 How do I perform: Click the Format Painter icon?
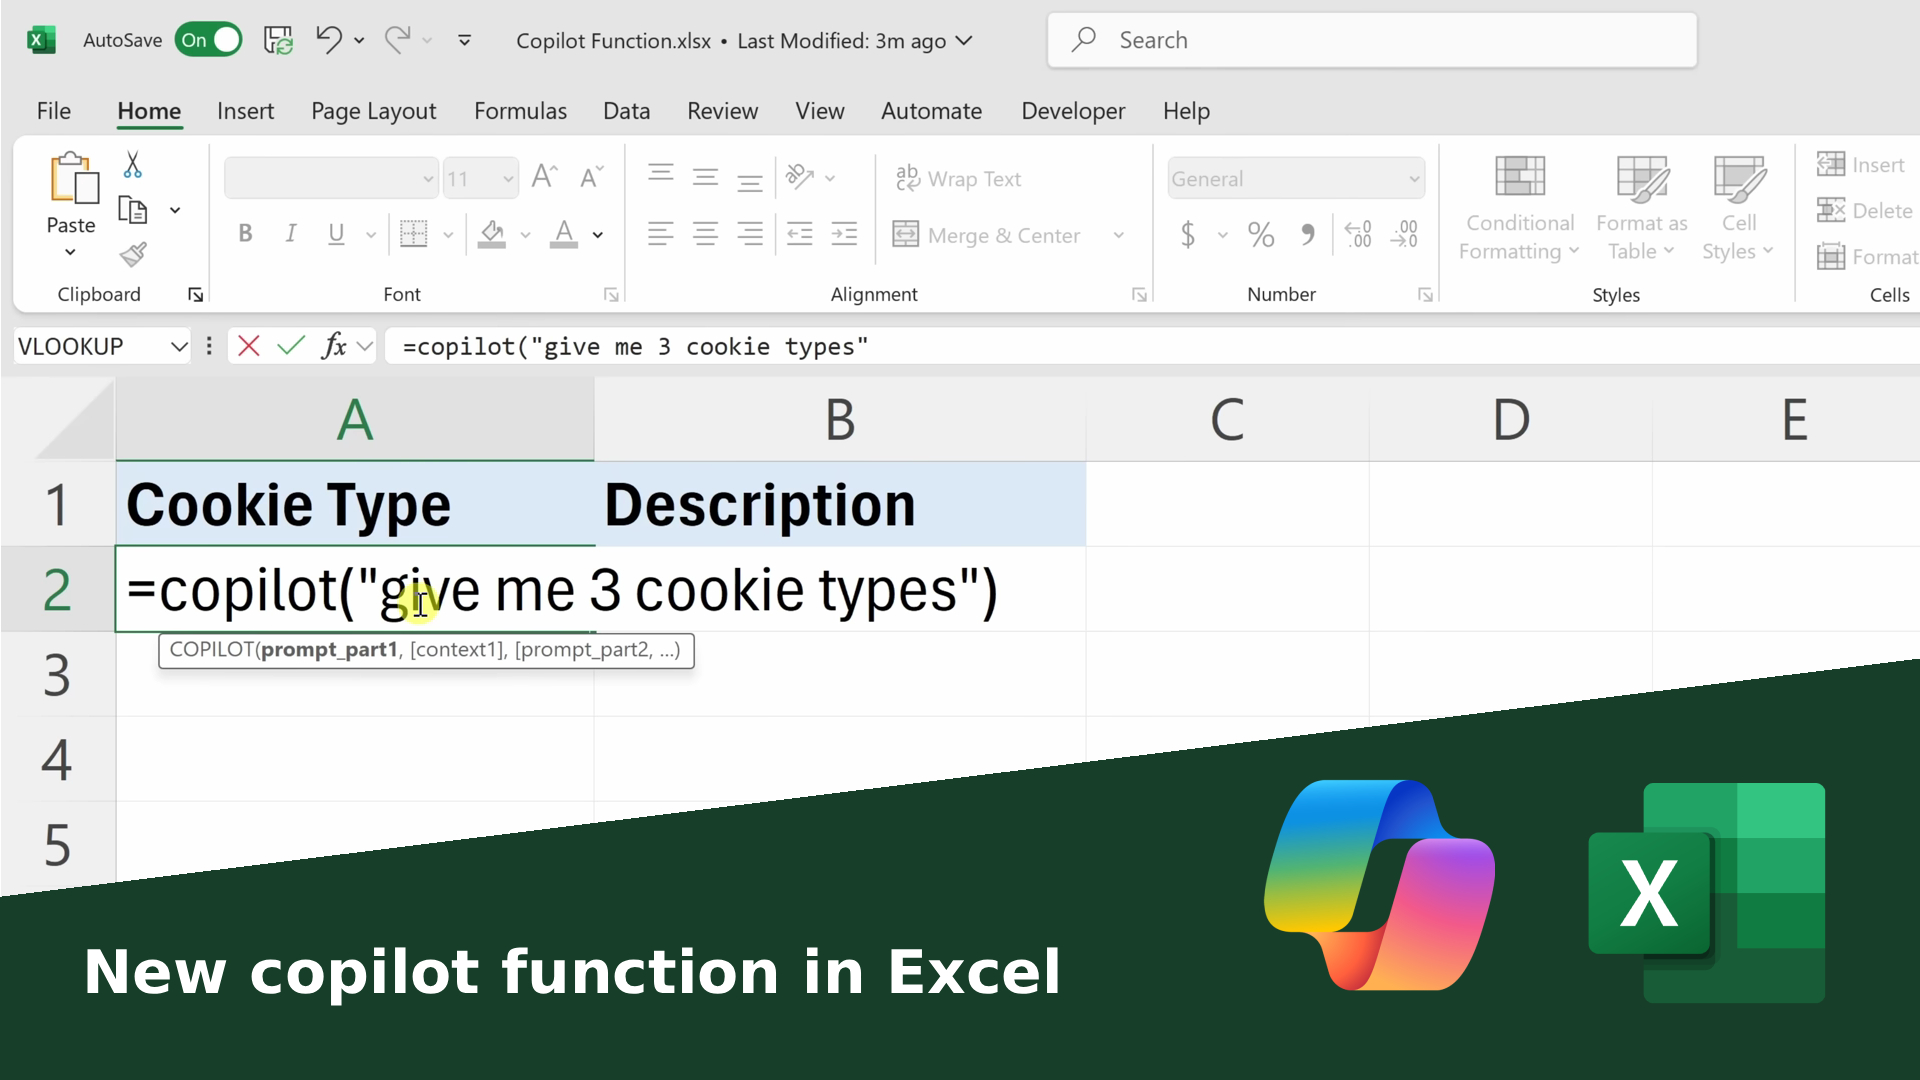[132, 254]
